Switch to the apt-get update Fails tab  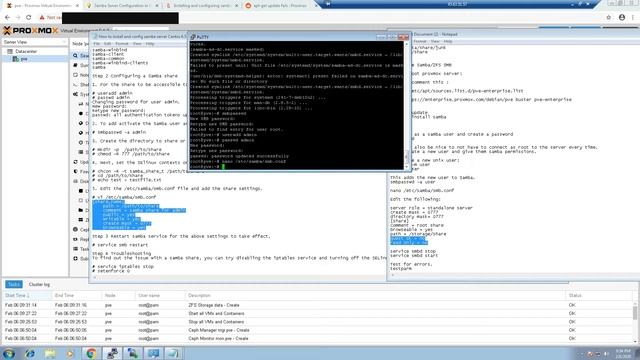click(x=280, y=6)
